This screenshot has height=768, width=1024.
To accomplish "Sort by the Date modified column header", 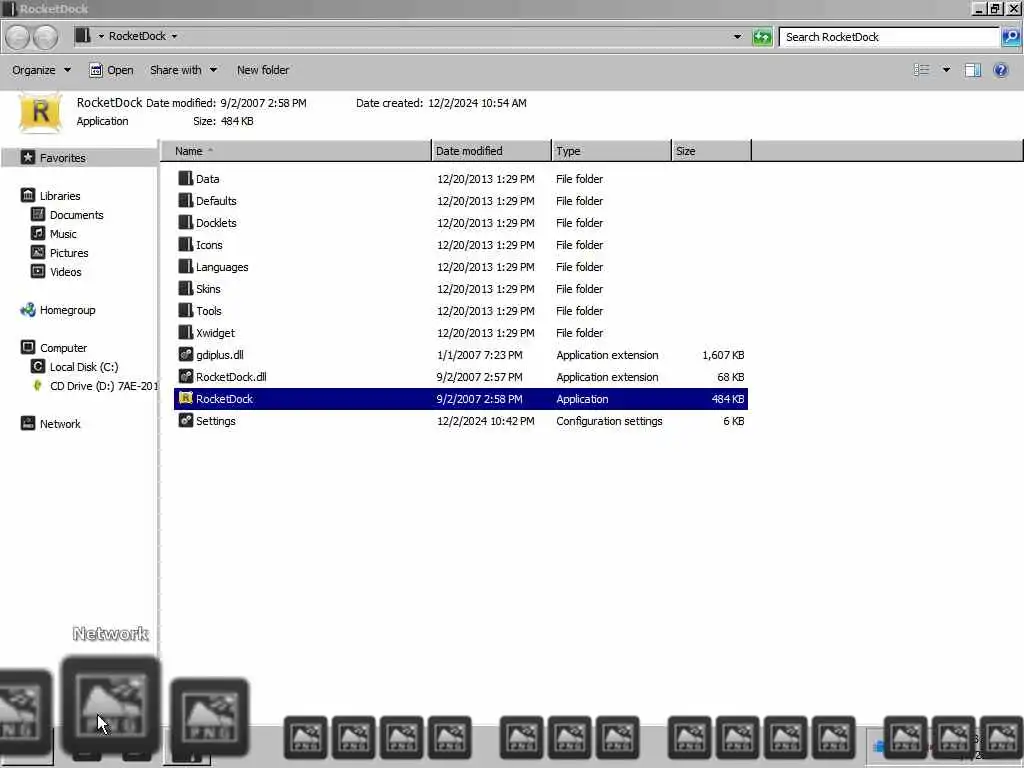I will point(491,151).
